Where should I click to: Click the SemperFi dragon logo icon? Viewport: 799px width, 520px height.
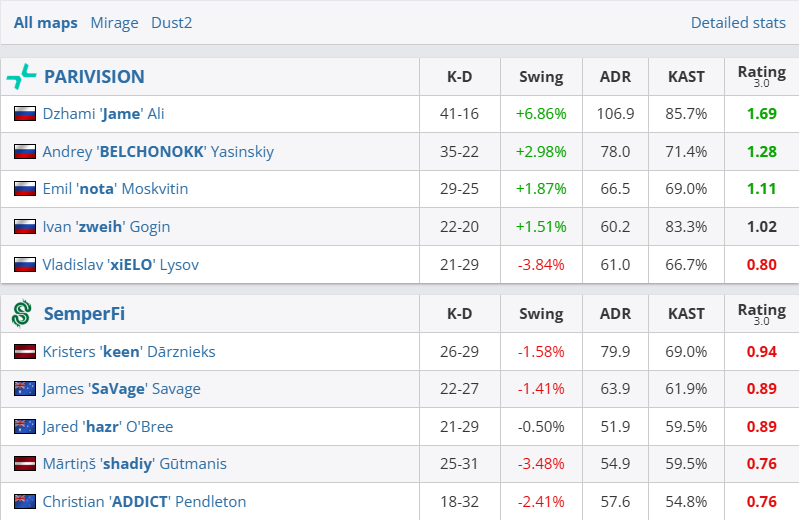(21, 314)
